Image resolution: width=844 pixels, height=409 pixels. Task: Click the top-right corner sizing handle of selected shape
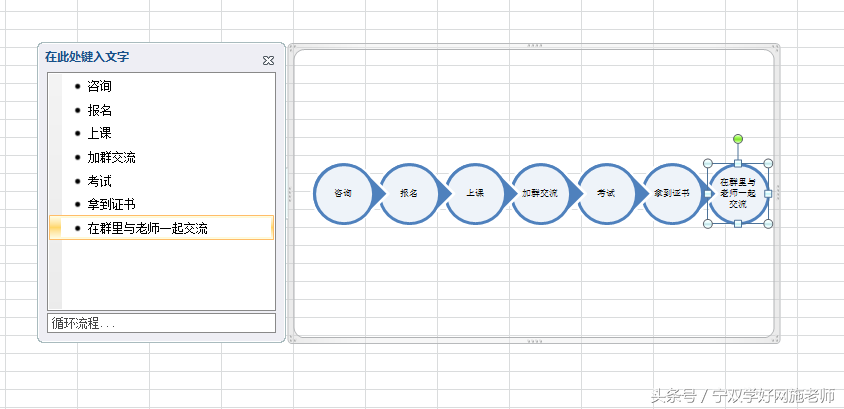click(x=769, y=163)
